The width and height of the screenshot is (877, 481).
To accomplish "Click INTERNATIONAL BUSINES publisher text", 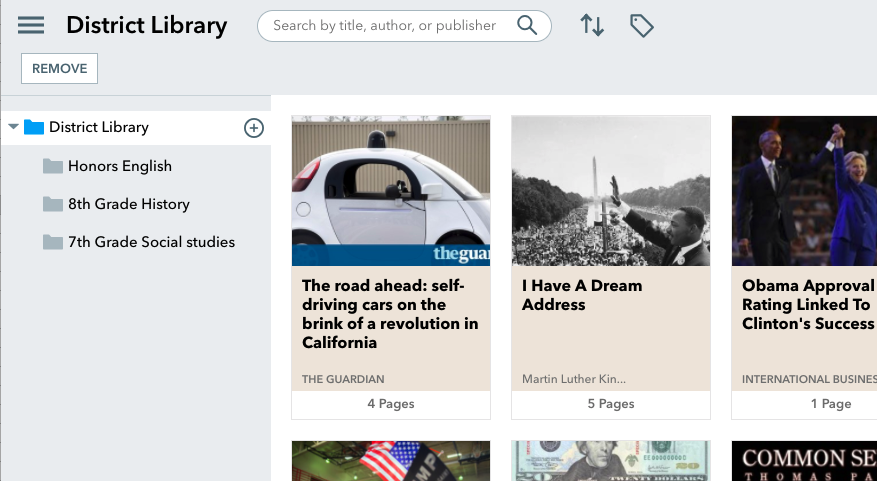I will click(x=809, y=379).
